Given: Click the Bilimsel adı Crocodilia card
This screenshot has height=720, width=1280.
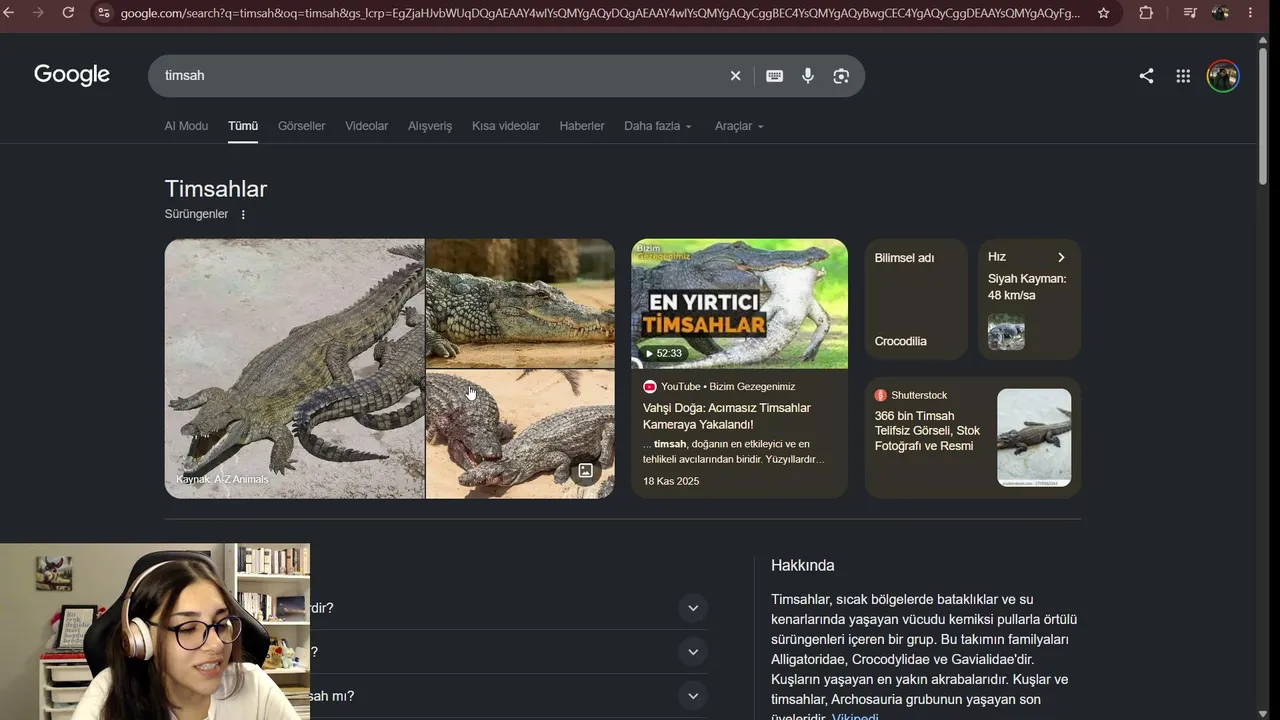Looking at the screenshot, I should click(916, 299).
